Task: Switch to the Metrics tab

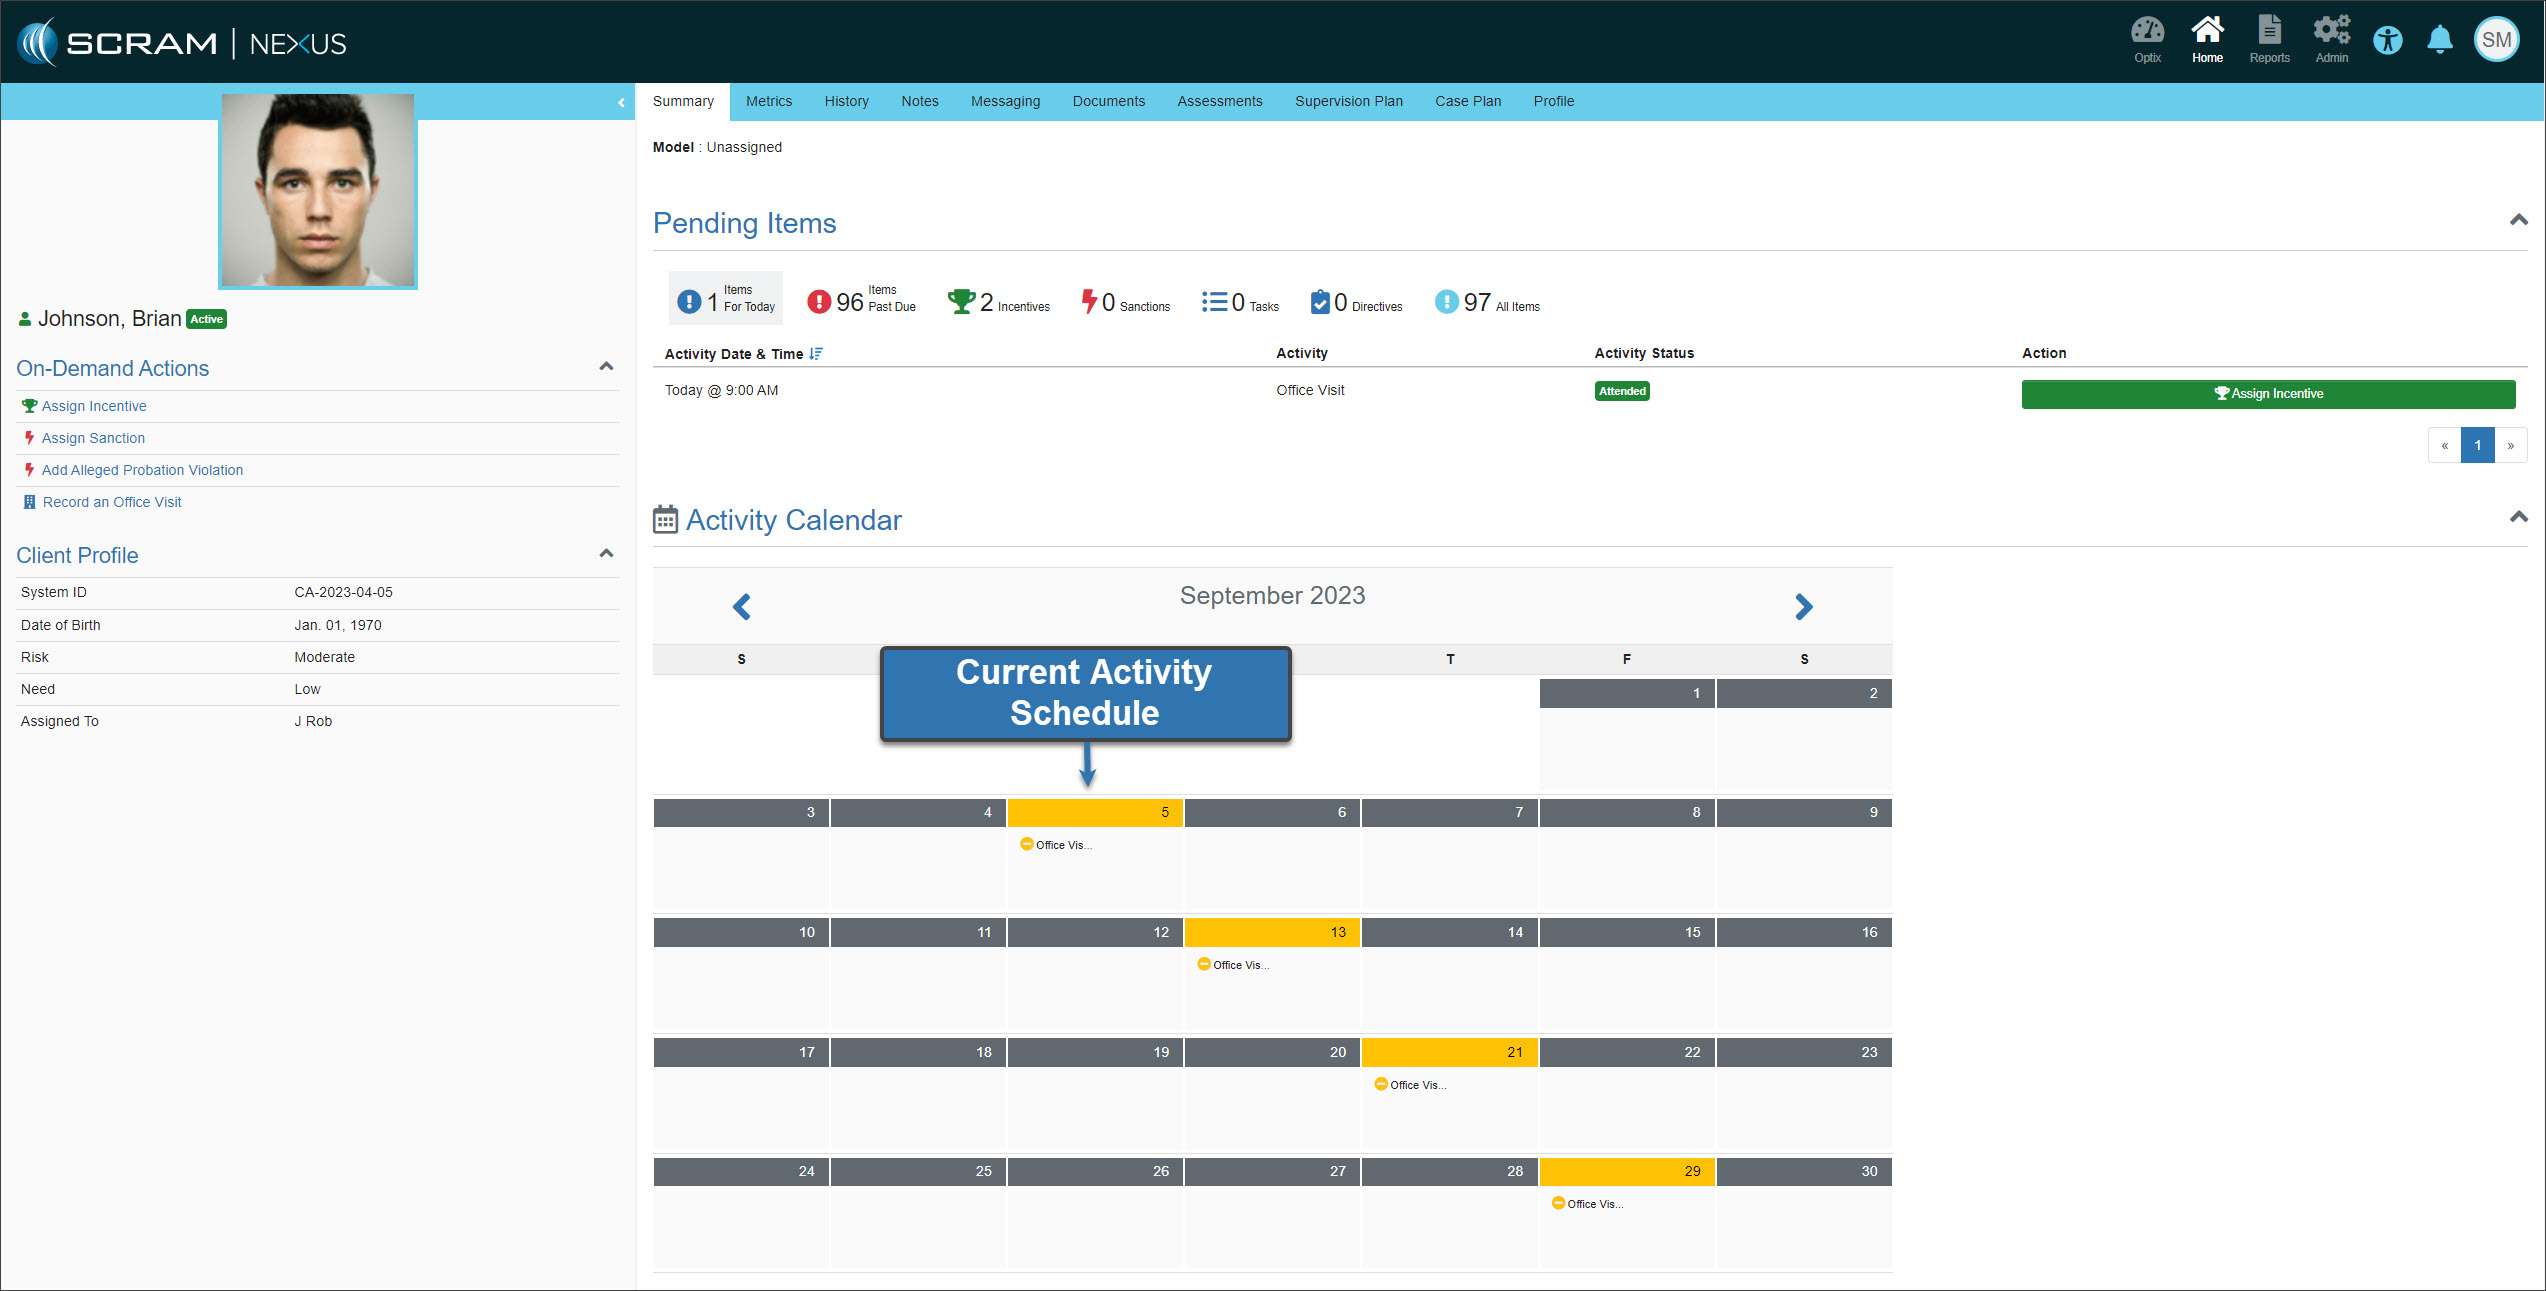Action: pos(768,101)
